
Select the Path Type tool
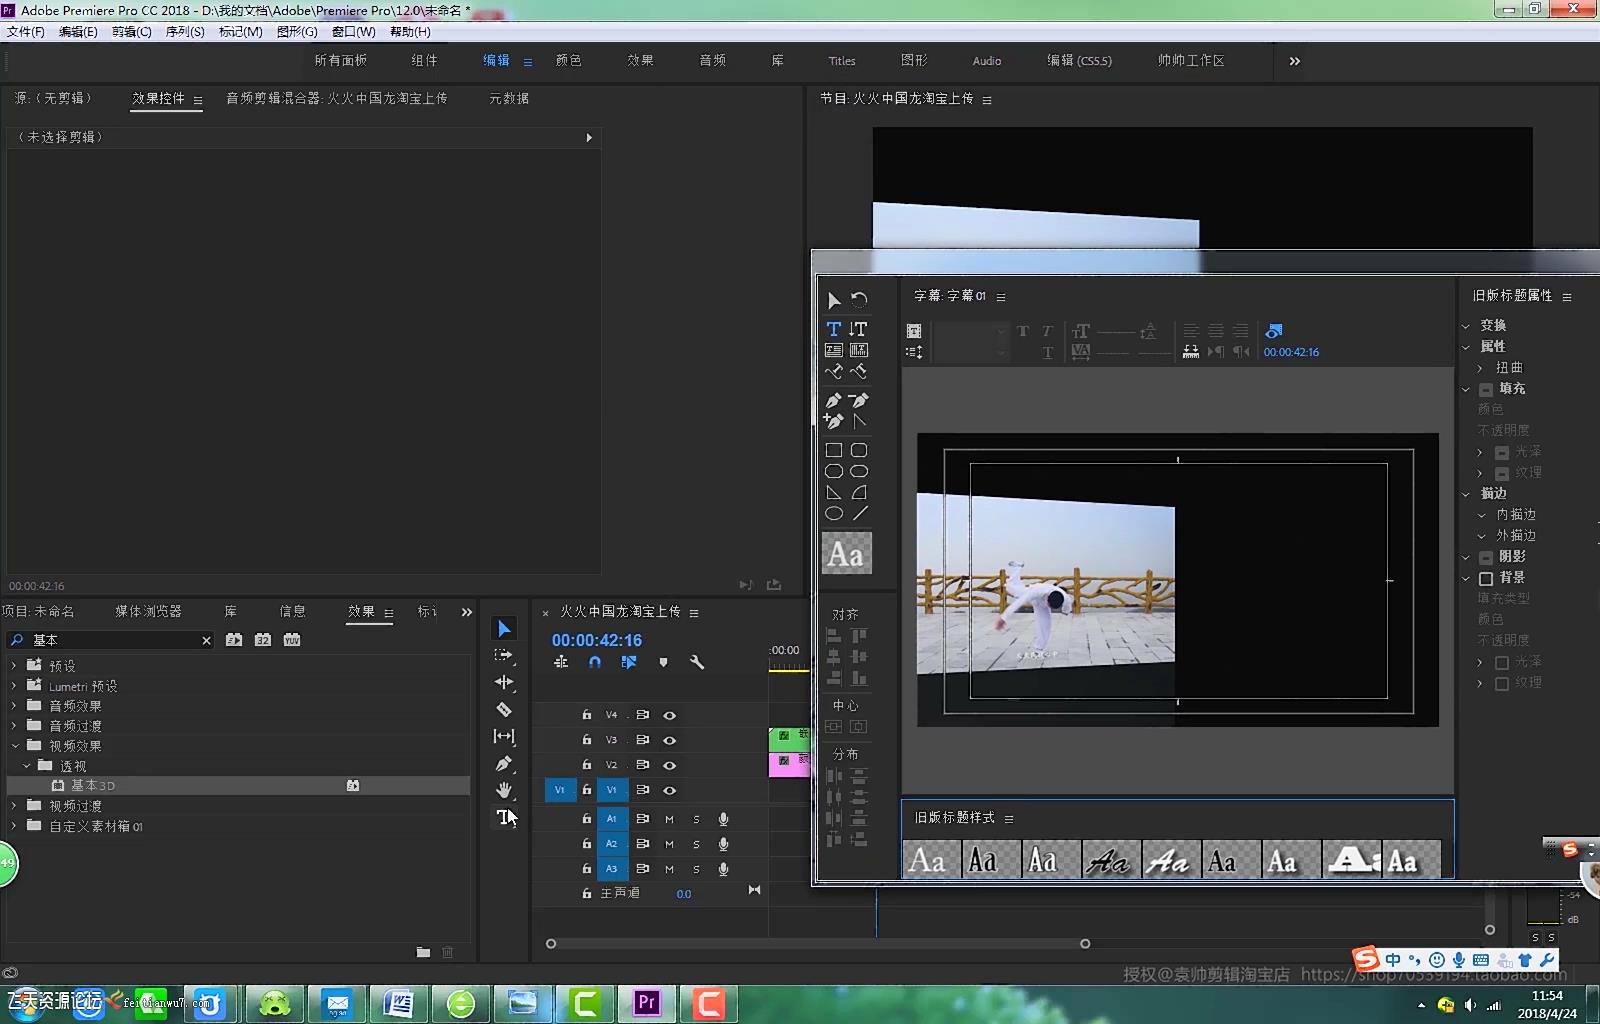(833, 371)
